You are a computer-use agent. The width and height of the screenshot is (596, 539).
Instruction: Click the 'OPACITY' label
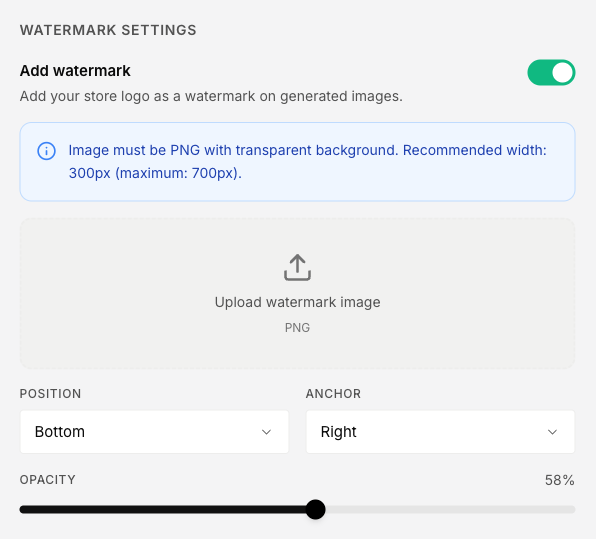click(x=48, y=480)
